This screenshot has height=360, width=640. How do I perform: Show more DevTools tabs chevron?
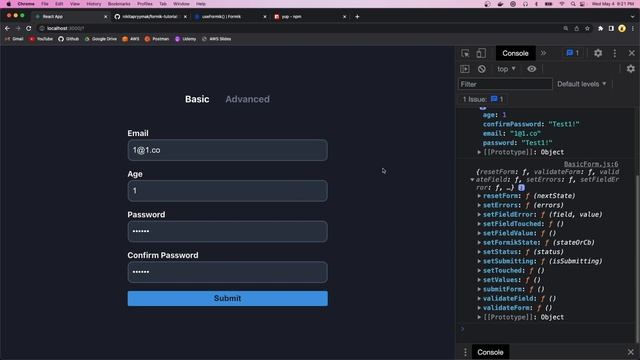[543, 53]
